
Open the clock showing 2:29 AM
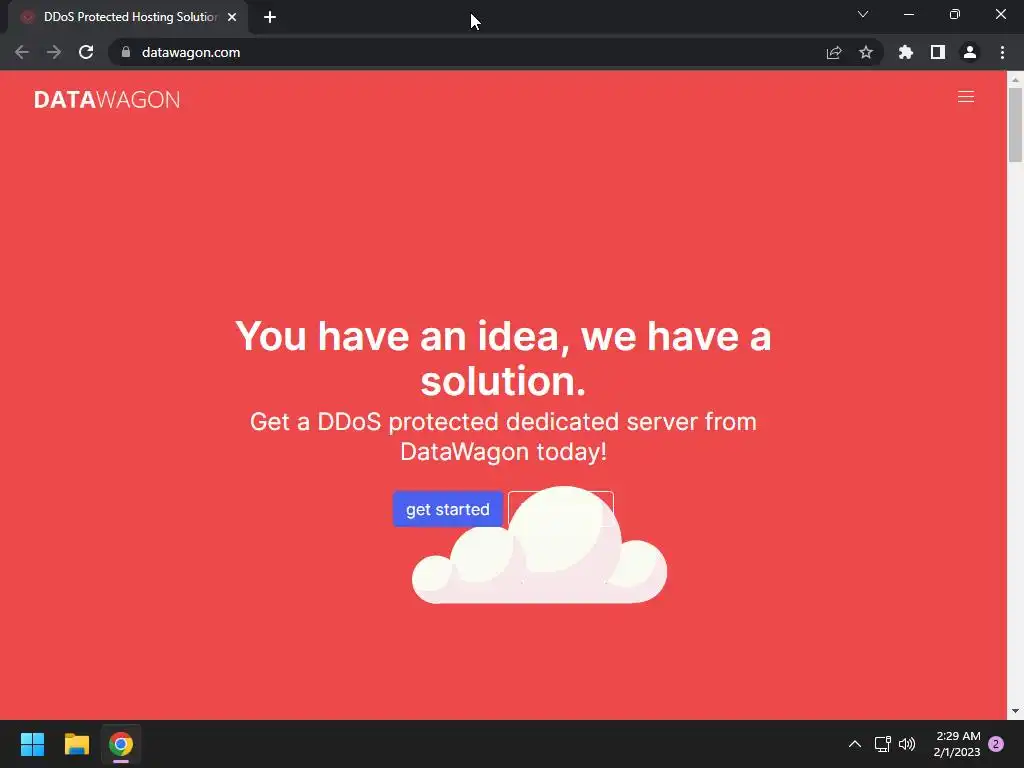click(x=957, y=744)
